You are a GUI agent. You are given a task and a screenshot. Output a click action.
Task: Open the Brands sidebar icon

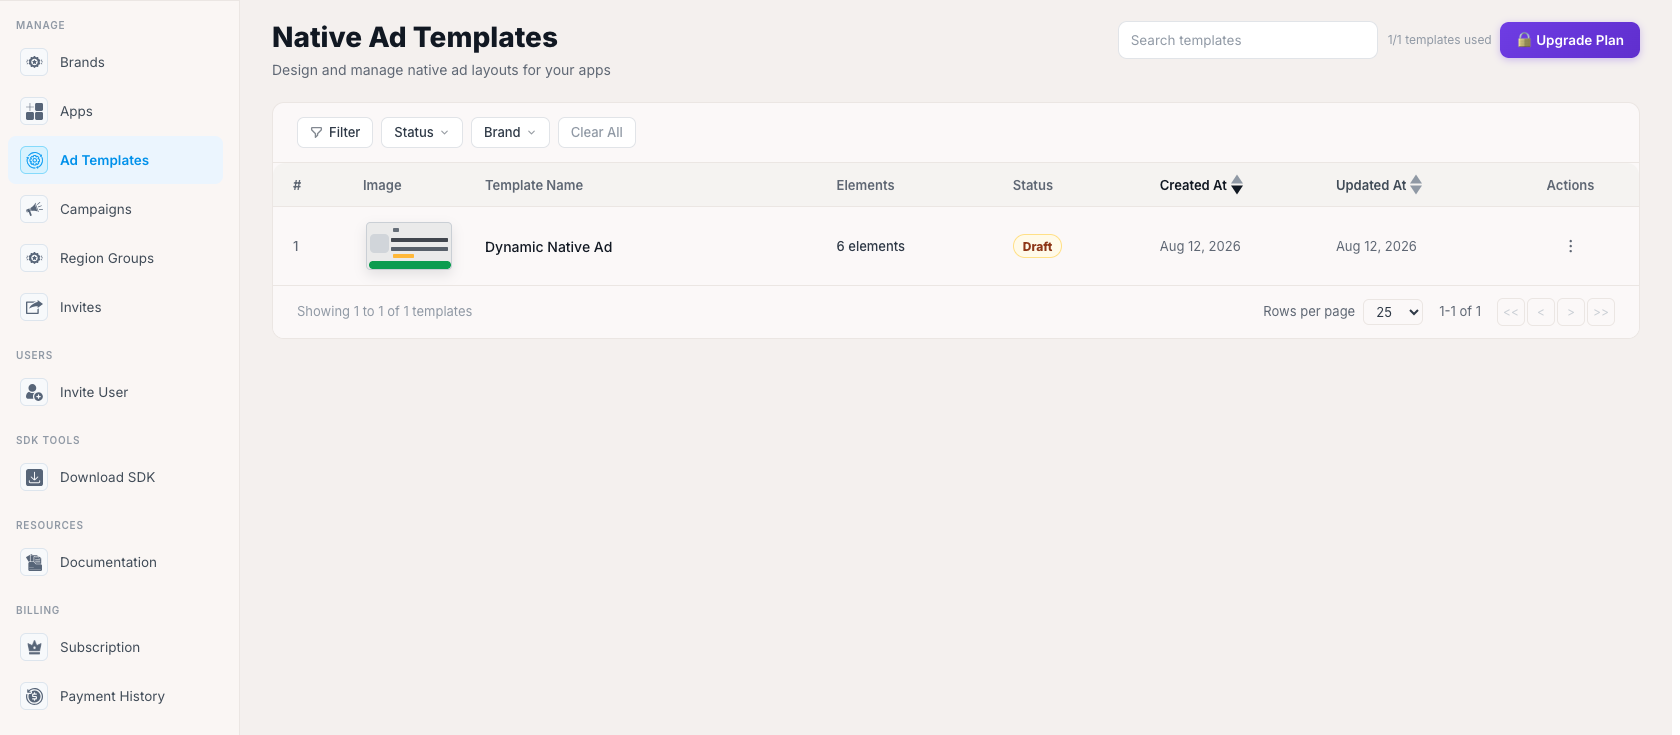click(35, 62)
